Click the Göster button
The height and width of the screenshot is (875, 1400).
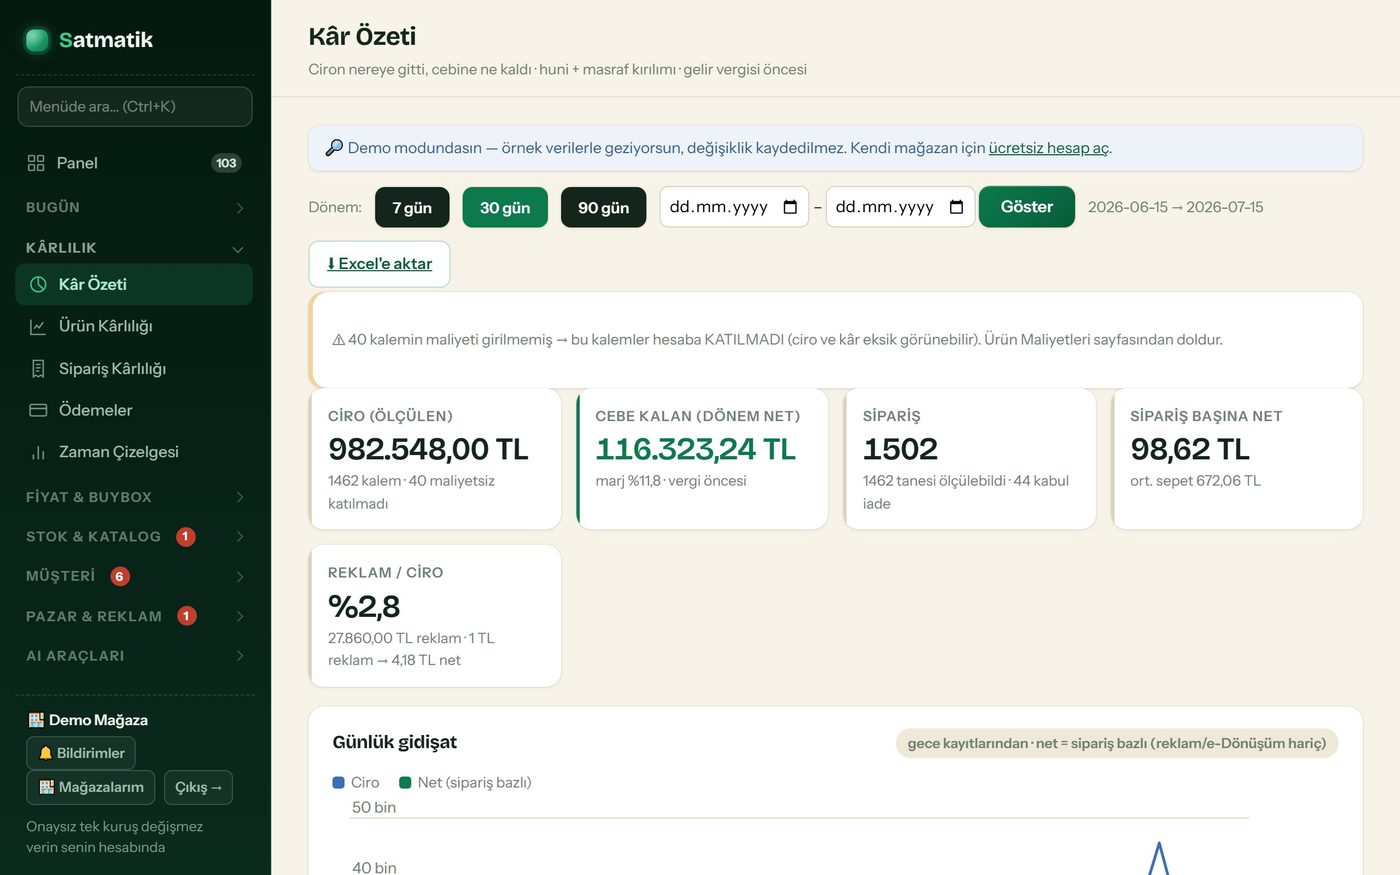tap(1027, 207)
